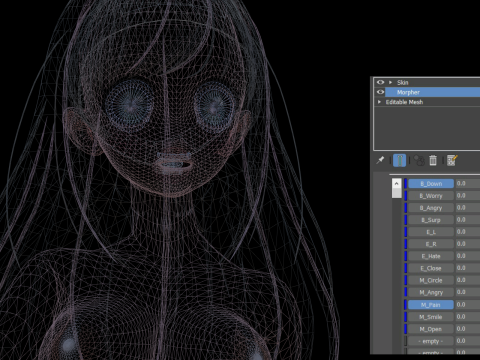Click the first fully visible empty channel
The height and width of the screenshot is (360, 480).
tap(431, 341)
